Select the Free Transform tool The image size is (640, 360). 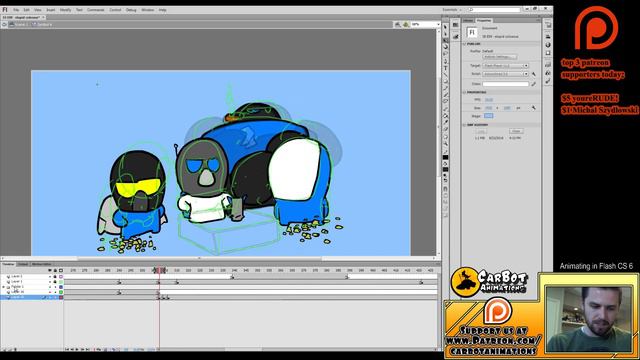[x=445, y=40]
